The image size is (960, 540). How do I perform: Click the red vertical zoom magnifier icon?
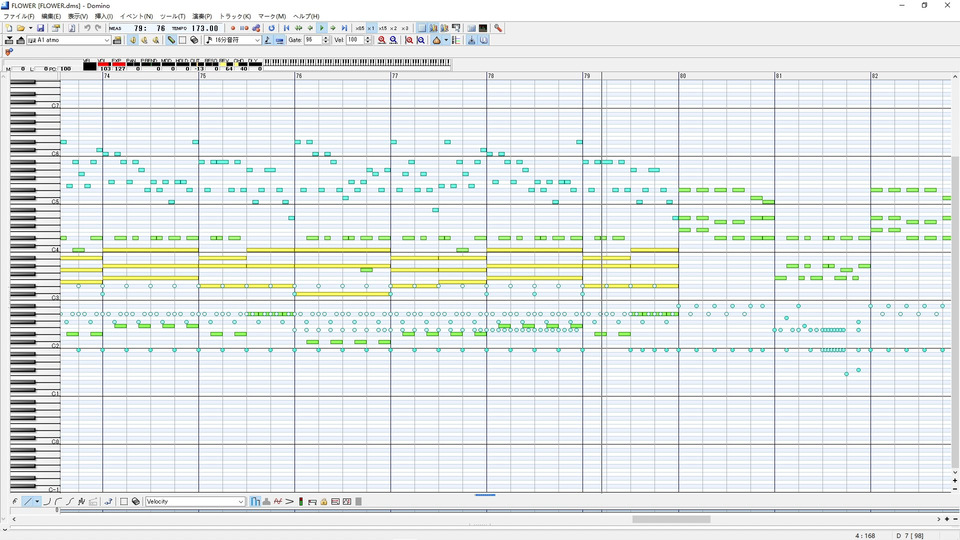pyautogui.click(x=409, y=40)
